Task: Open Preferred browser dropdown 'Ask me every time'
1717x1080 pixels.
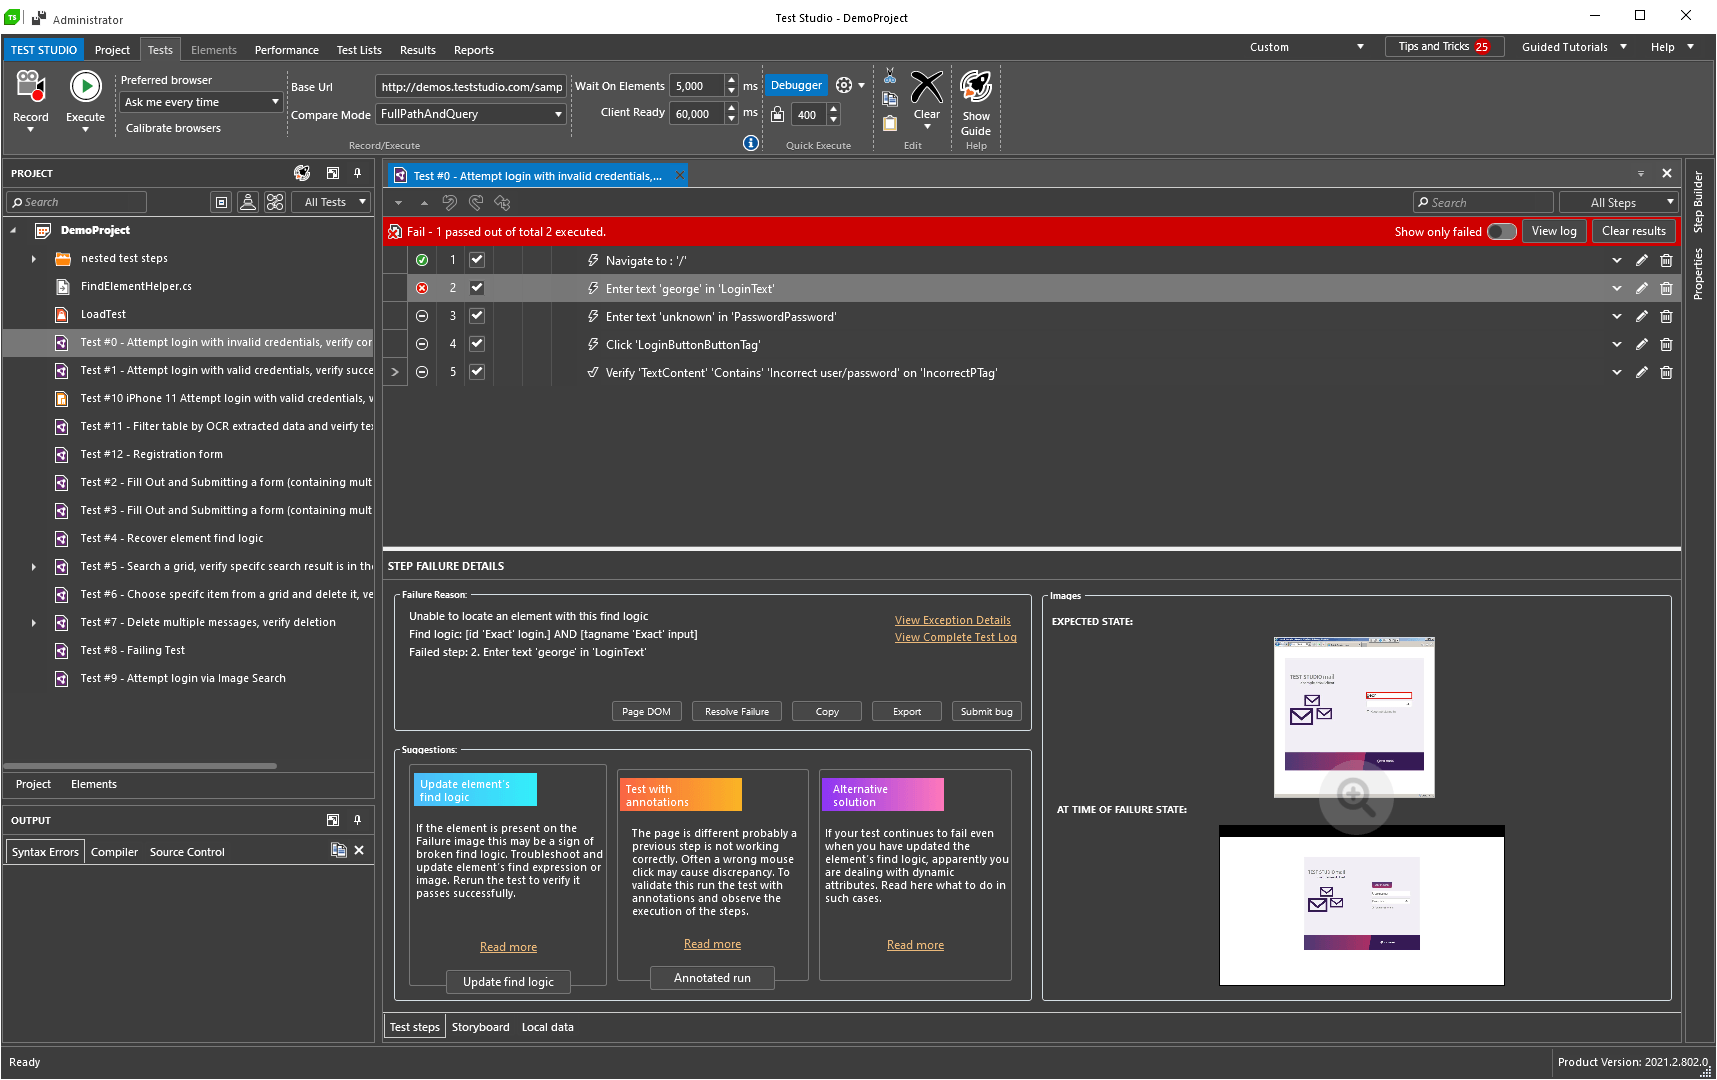Action: pyautogui.click(x=201, y=102)
